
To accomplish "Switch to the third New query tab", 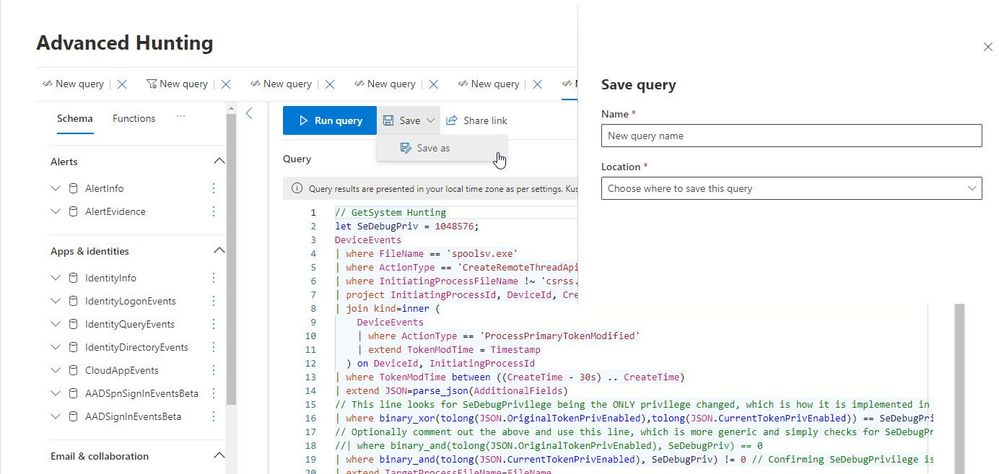I will 280,84.
